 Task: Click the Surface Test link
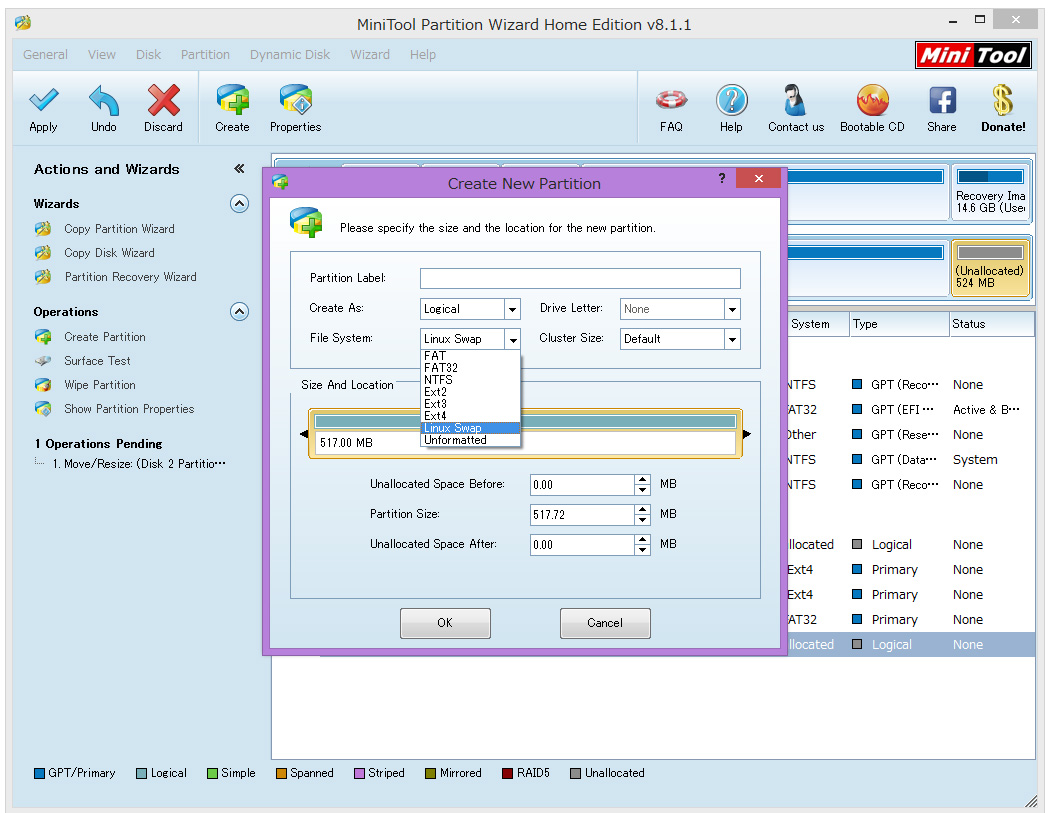[x=97, y=361]
